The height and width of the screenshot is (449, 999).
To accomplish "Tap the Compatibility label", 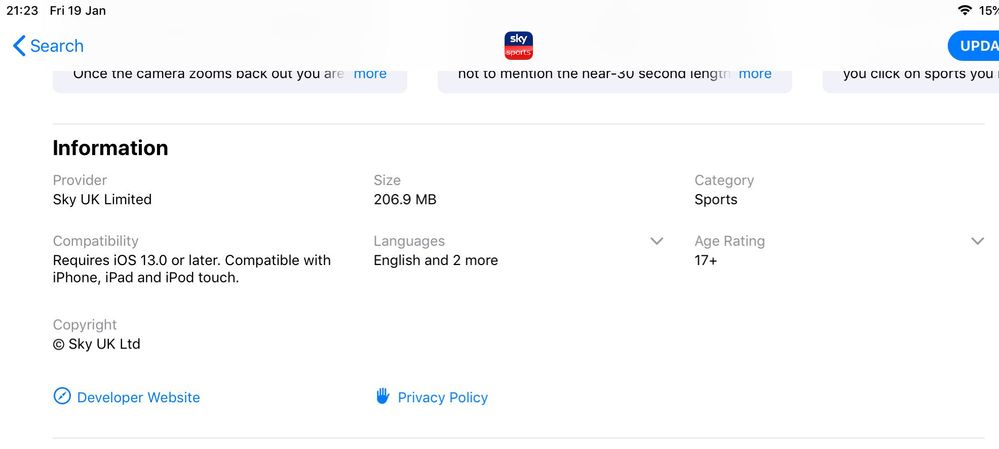I will coord(96,241).
